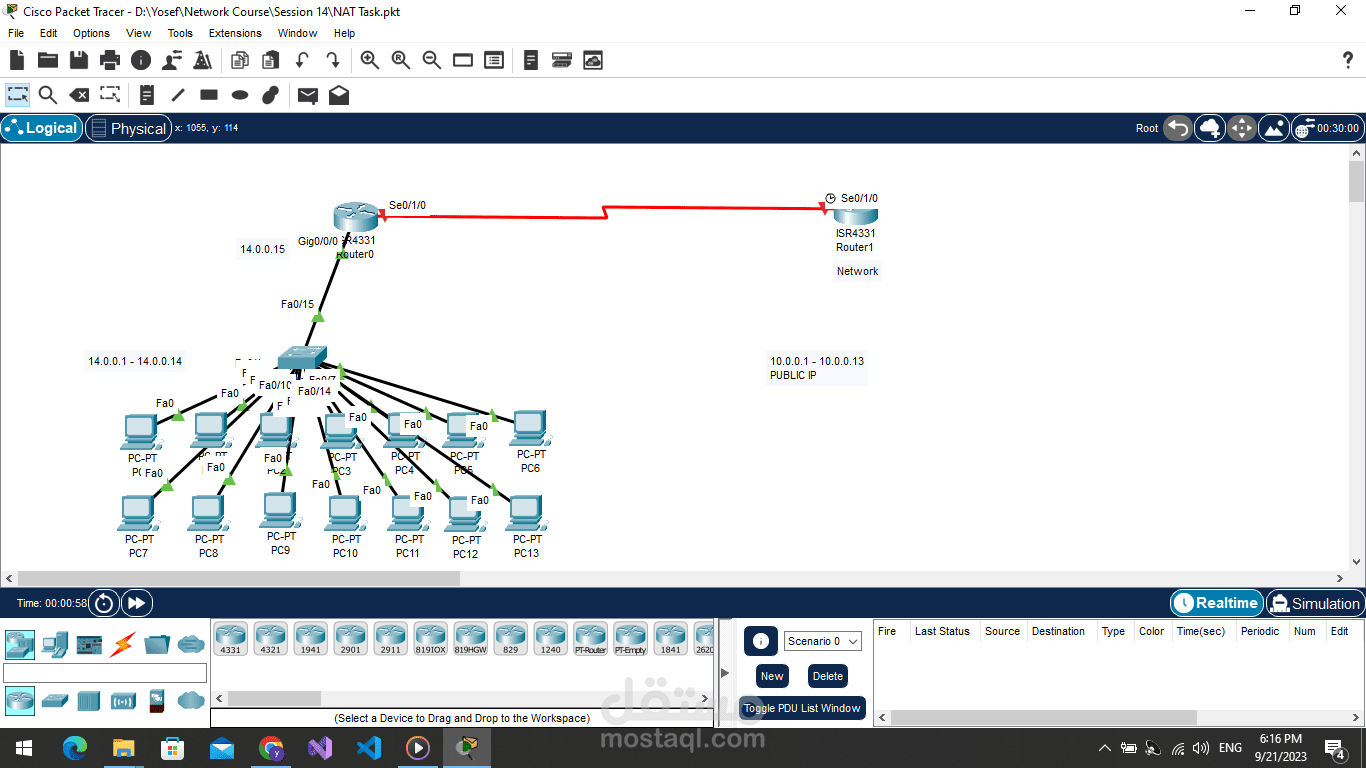Screen dimensions: 1366x768
Task: Select the Switches subcategory icon
Action: click(x=55, y=700)
